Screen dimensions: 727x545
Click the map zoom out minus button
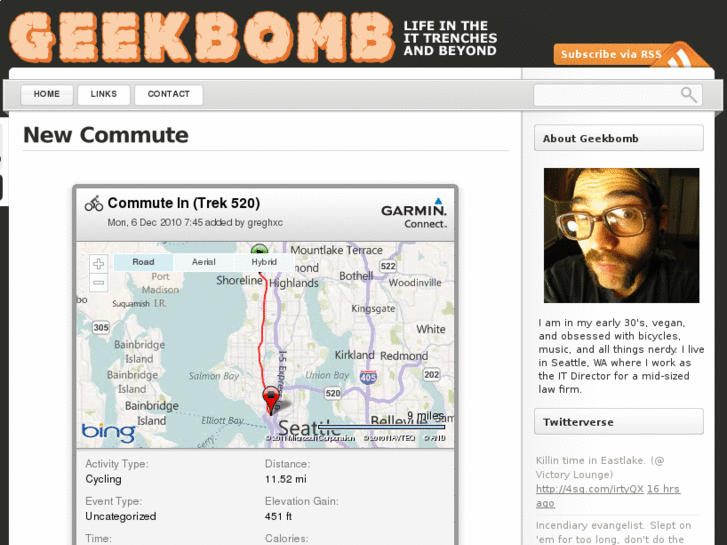(98, 282)
